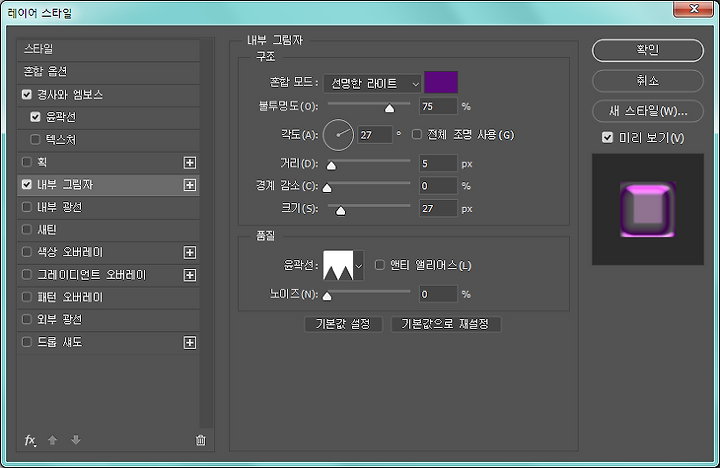Click the 거리 px value field
The height and width of the screenshot is (468, 720).
pos(438,164)
